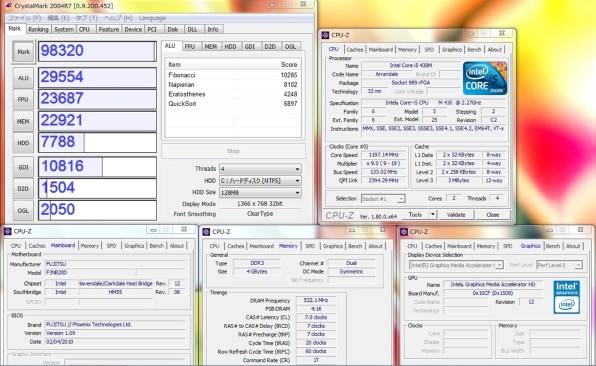
Task: Click the CrystalMark title bar app icon
Action: [x=8, y=6]
